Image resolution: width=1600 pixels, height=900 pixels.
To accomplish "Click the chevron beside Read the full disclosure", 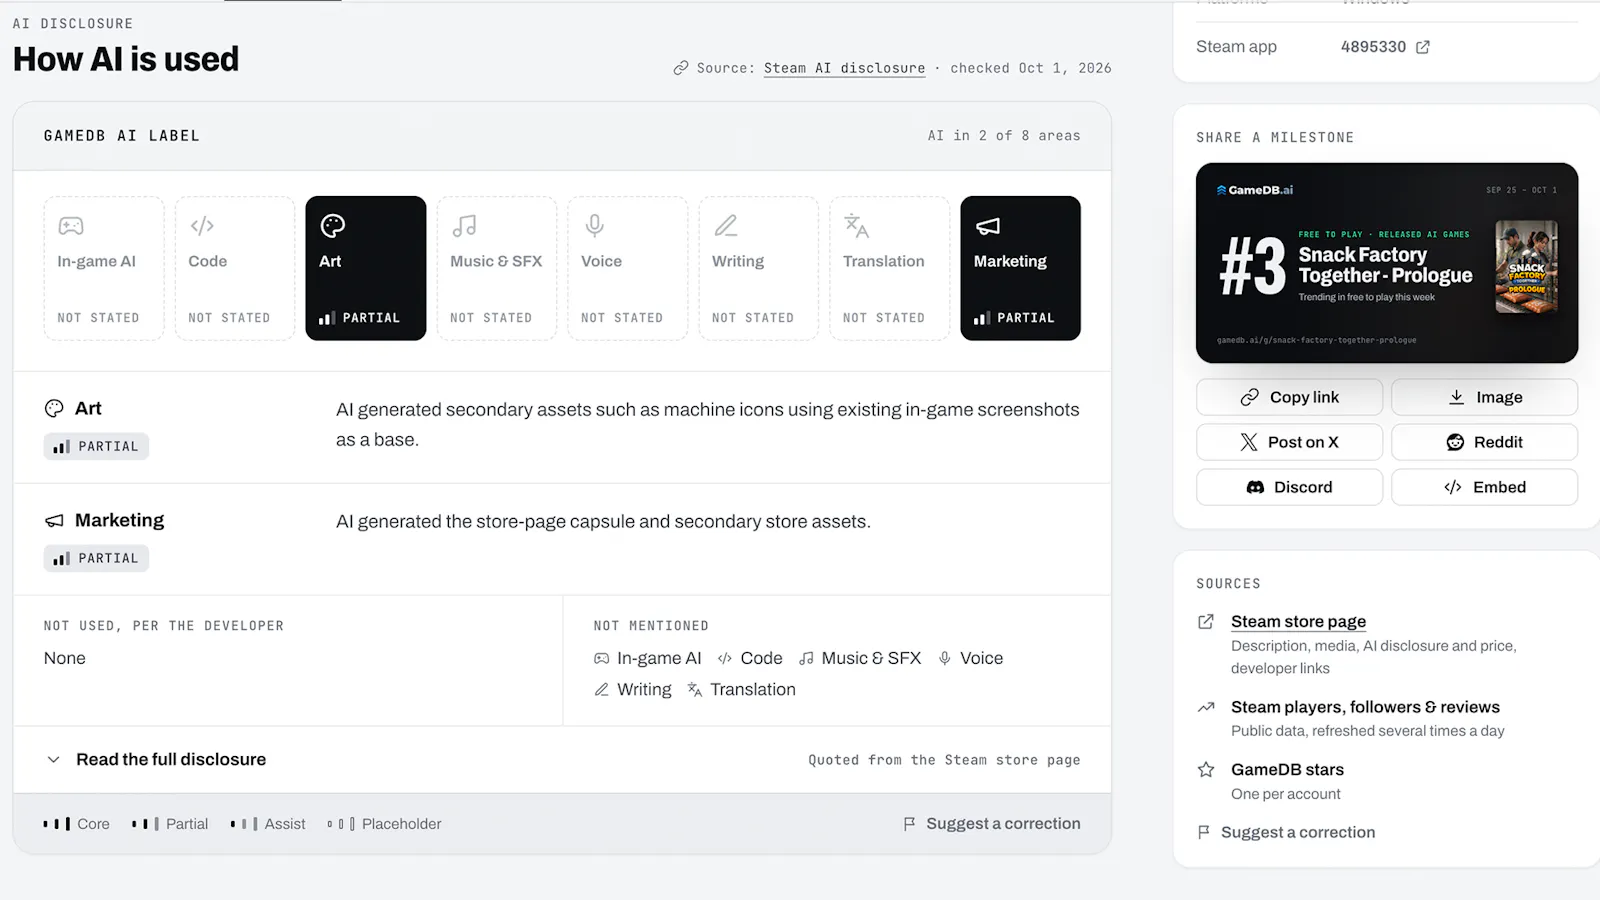I will (x=54, y=760).
